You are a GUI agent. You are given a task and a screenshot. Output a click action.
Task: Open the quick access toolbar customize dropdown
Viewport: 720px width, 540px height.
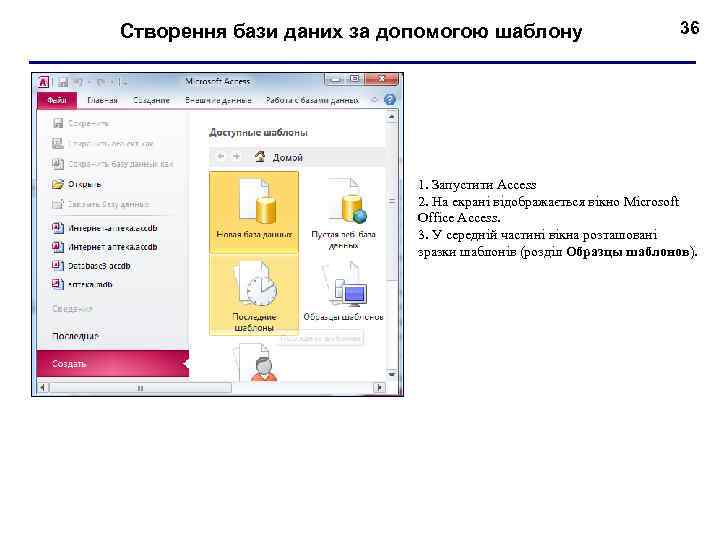click(124, 83)
